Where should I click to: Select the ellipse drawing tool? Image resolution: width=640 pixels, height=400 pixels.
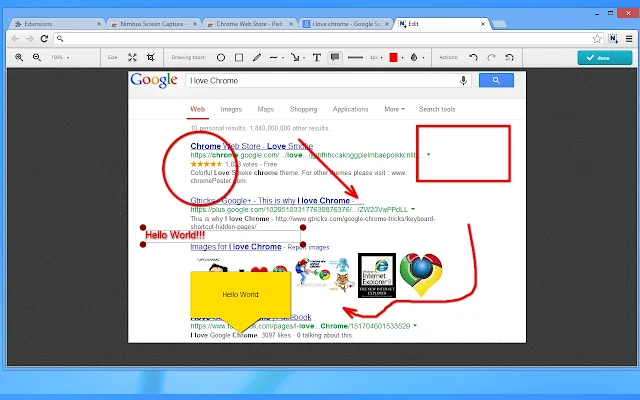[x=221, y=58]
